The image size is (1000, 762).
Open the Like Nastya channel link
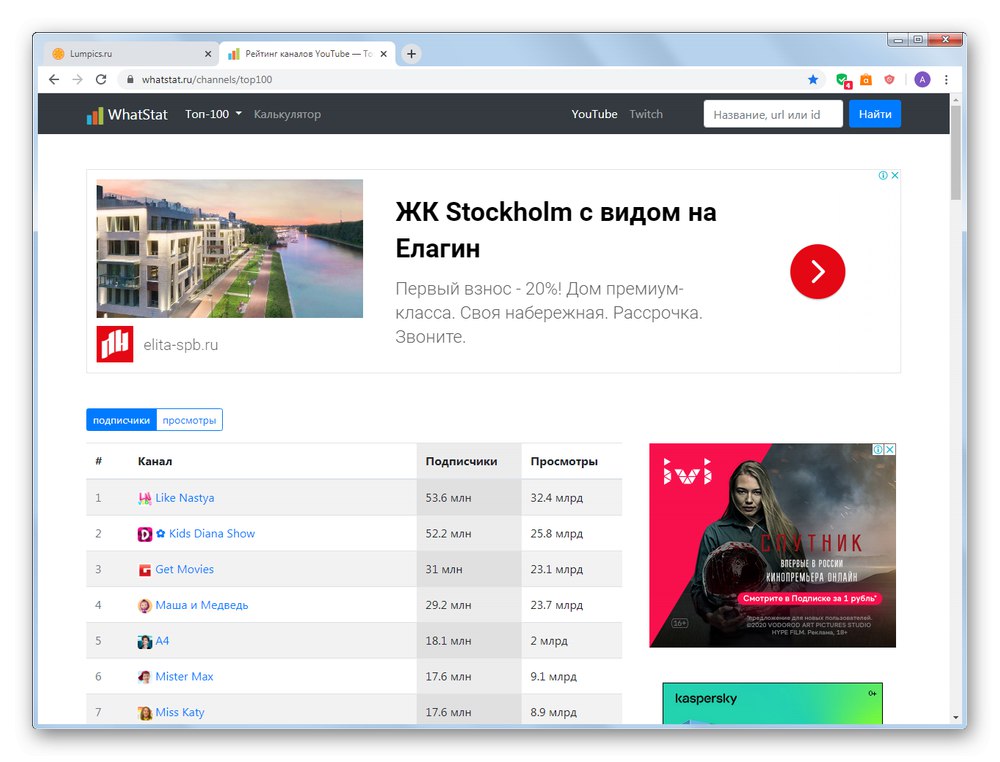(184, 498)
